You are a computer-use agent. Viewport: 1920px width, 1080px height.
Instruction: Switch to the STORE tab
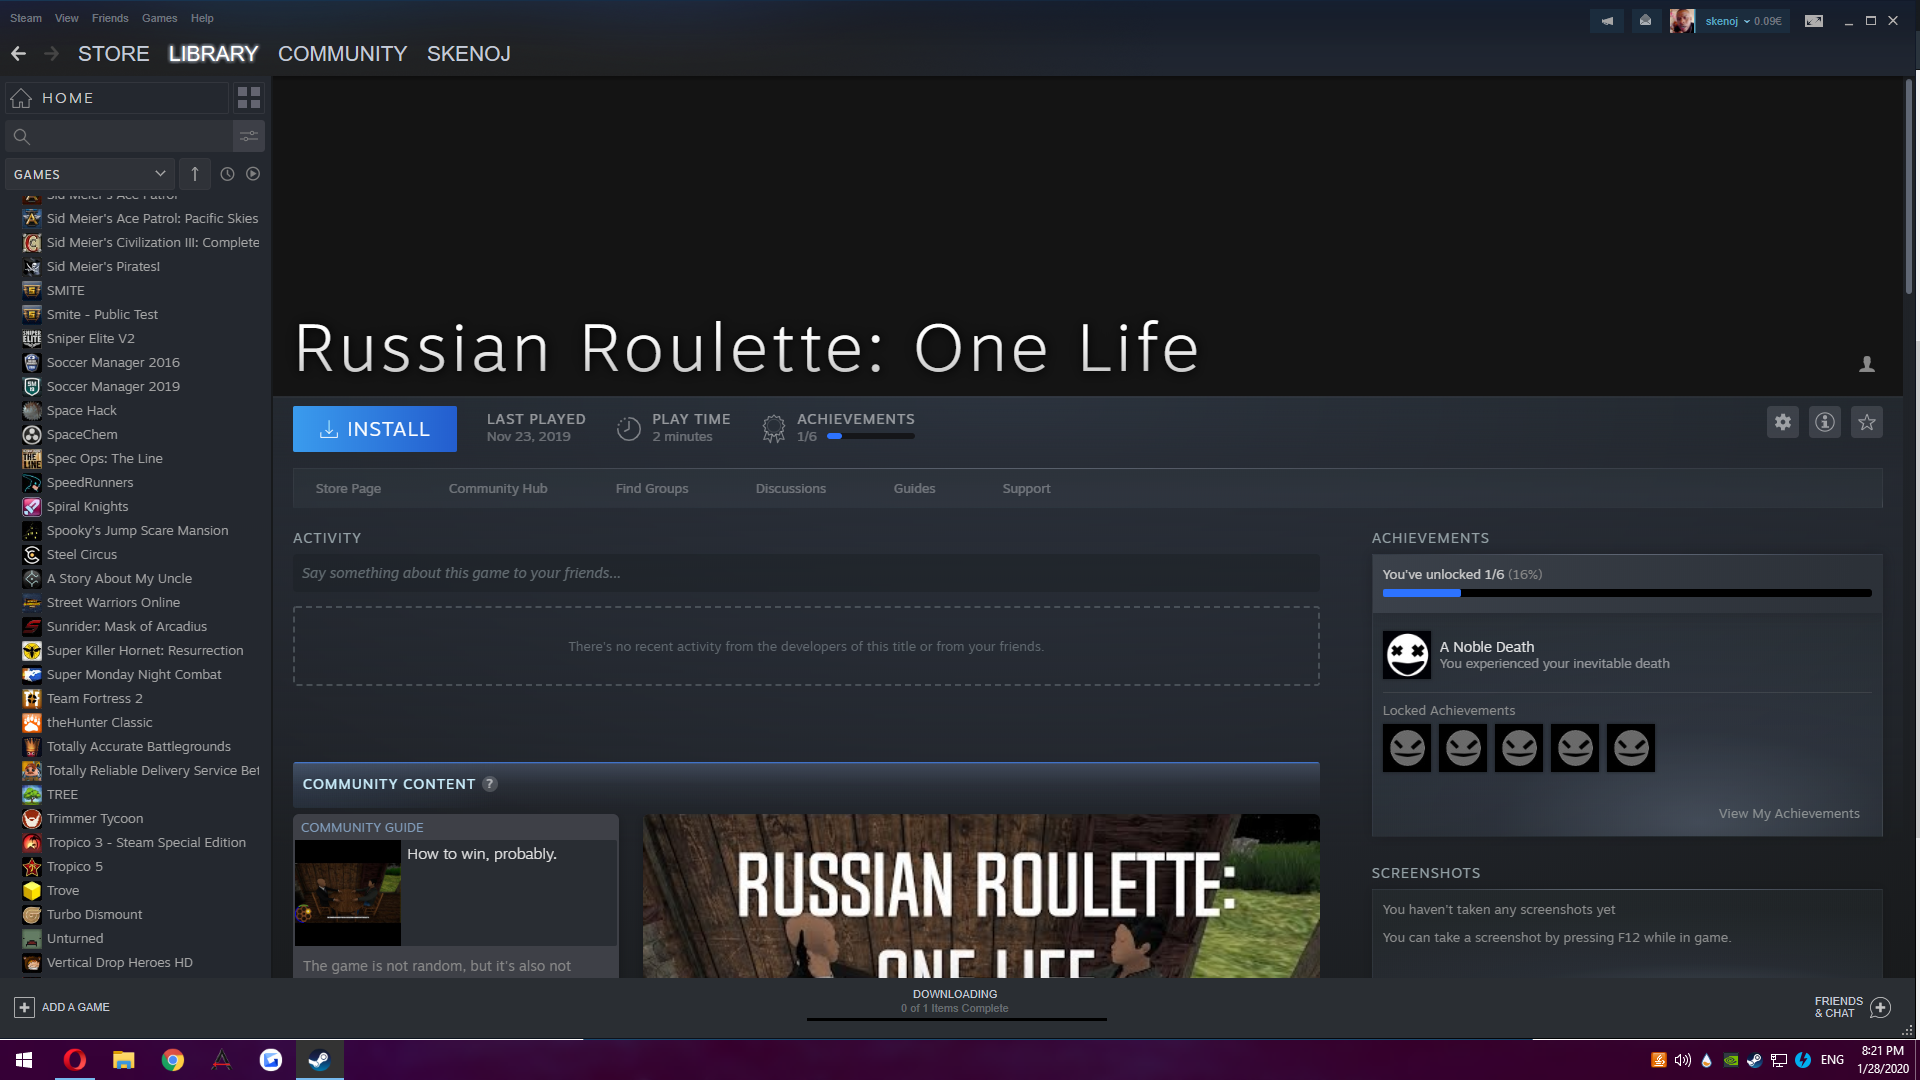pyautogui.click(x=114, y=54)
